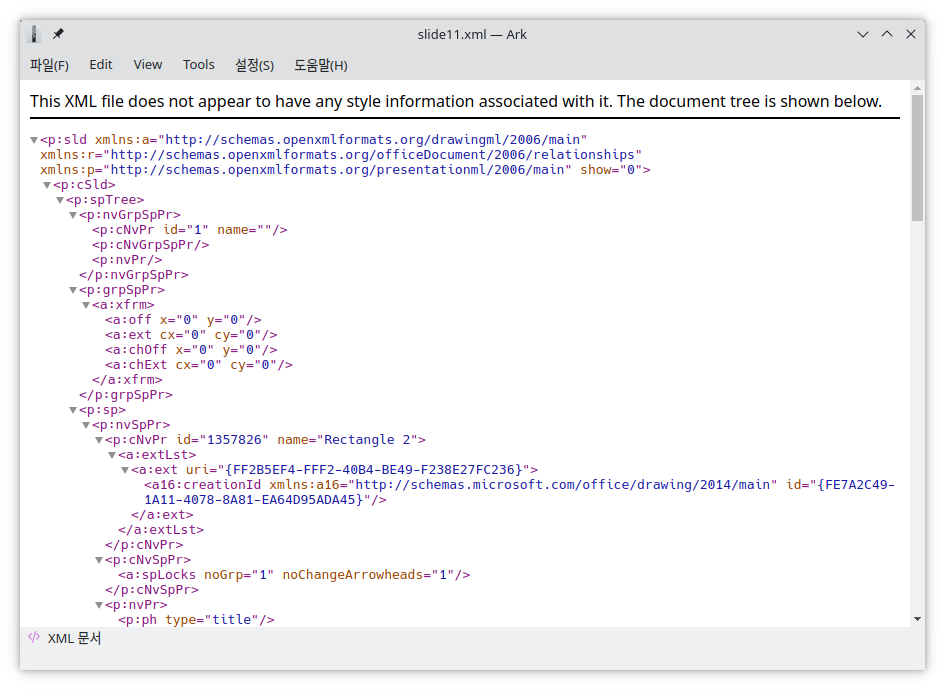
Task: Click the Ark app icon in title bar
Action: 37,34
